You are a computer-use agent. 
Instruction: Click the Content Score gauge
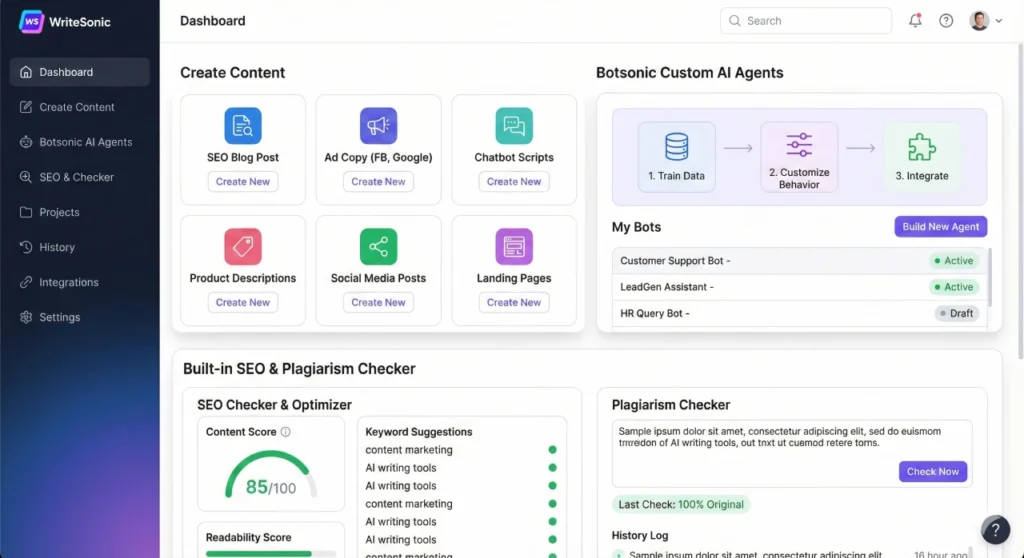[x=270, y=475]
